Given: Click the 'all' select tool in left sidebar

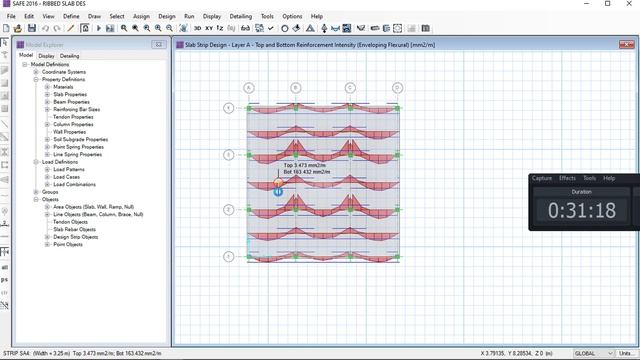Looking at the screenshot, I should point(4,267).
